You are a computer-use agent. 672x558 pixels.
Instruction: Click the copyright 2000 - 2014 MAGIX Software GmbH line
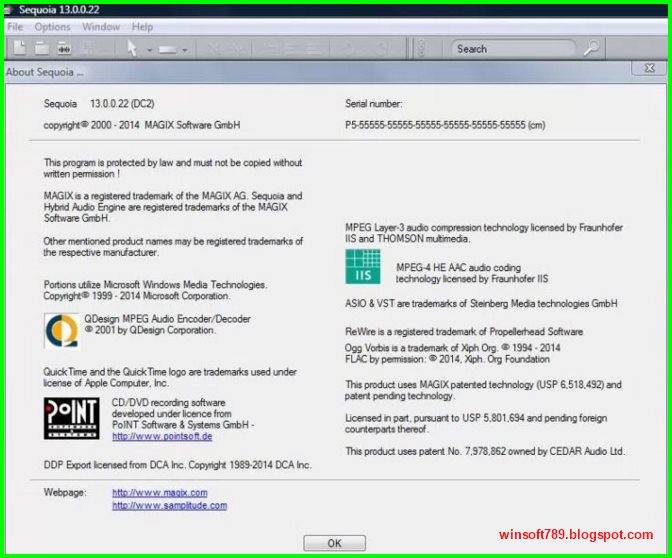(x=142, y=125)
